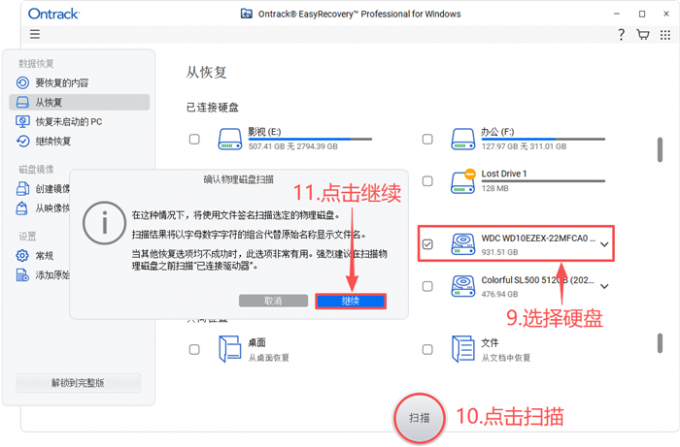Open the shopping cart icon
Viewport: 680px width, 447px height.
click(643, 35)
